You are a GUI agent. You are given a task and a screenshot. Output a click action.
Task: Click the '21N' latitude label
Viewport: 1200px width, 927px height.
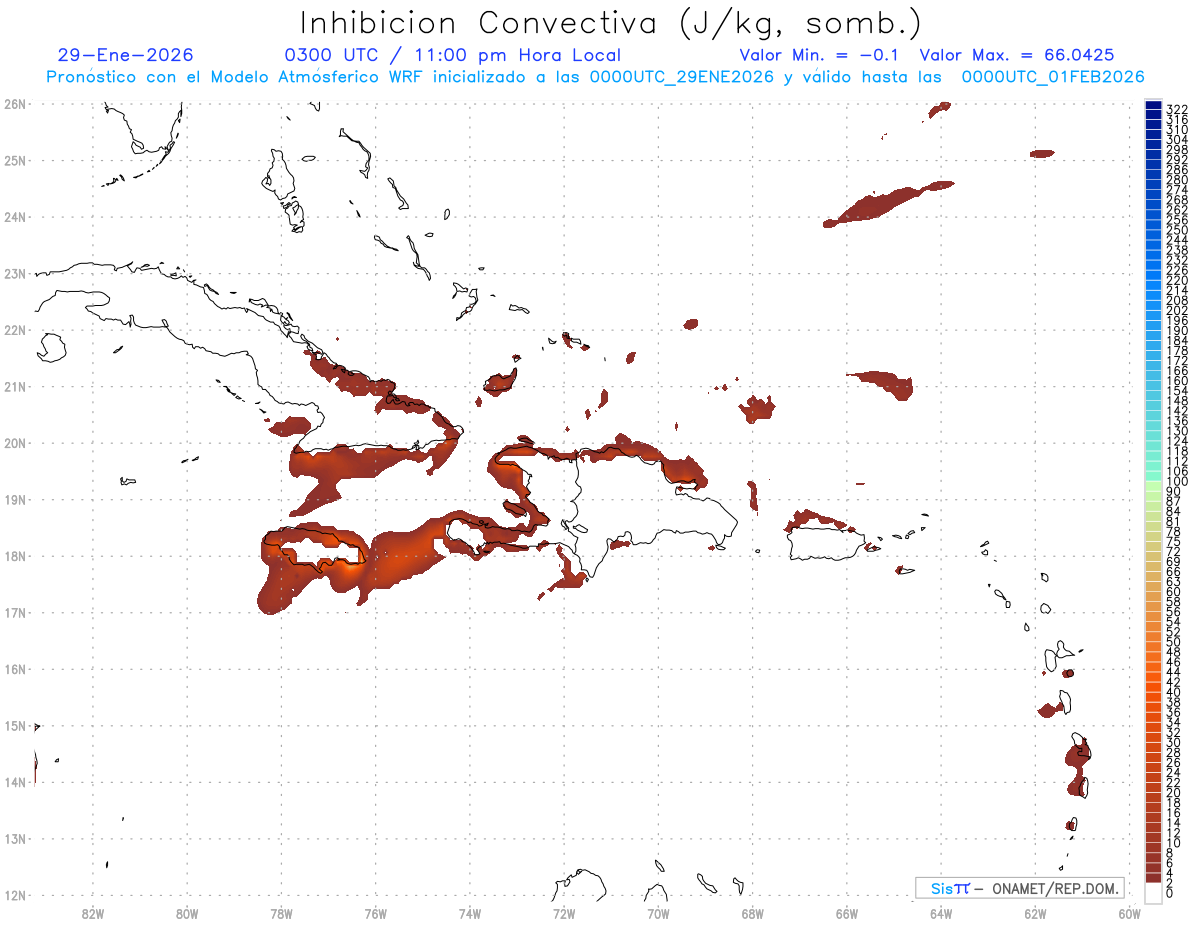click(x=14, y=386)
